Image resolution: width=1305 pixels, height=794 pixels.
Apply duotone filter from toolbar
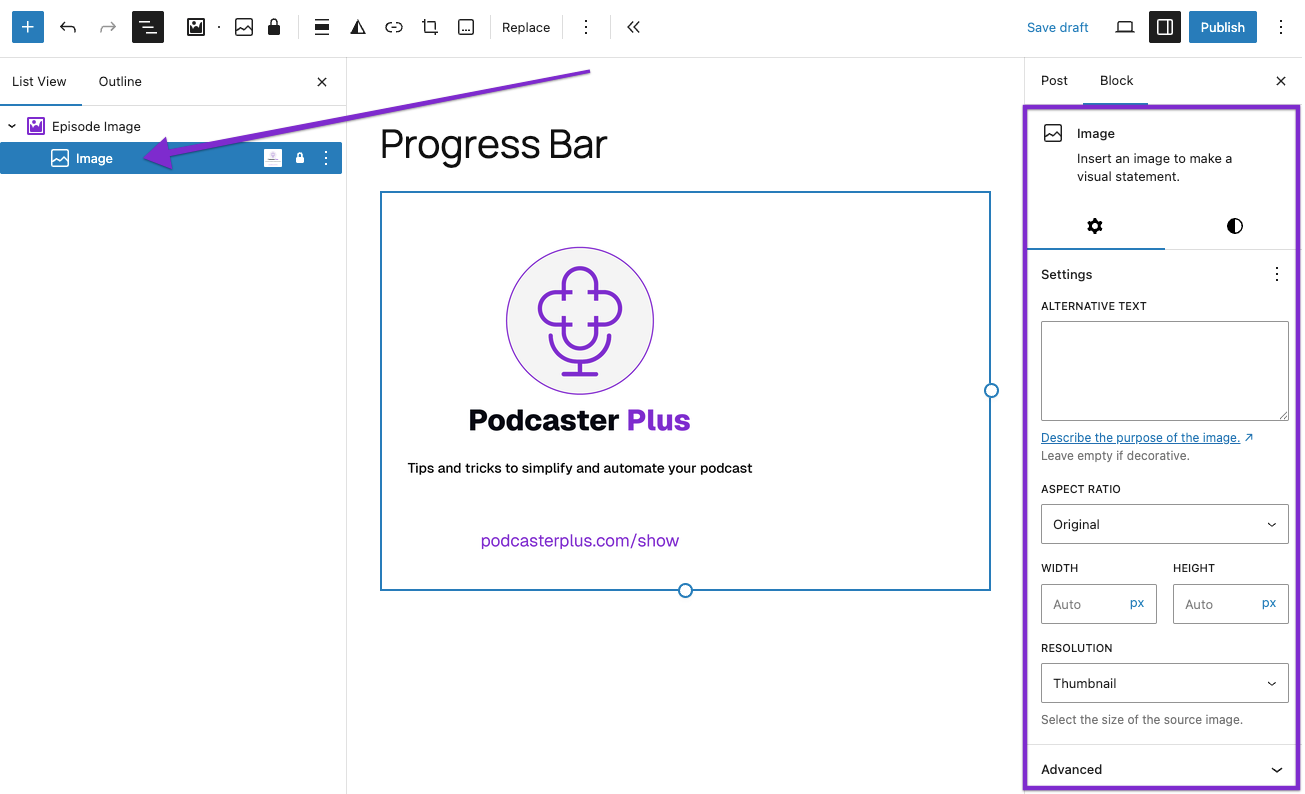(358, 27)
